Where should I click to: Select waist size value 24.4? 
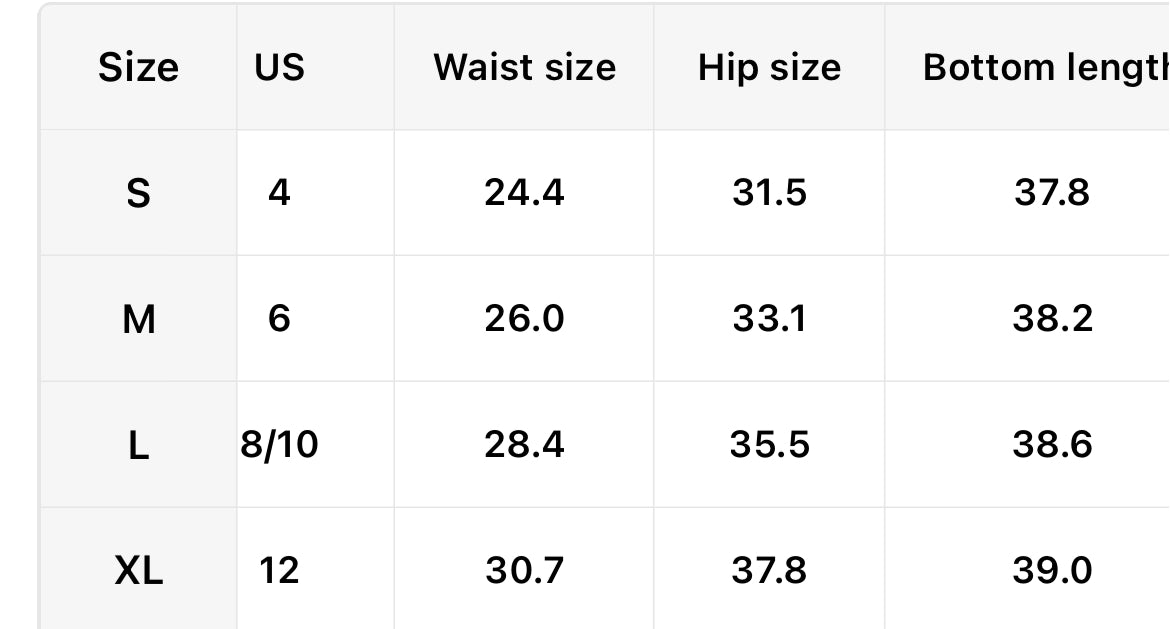(x=524, y=192)
